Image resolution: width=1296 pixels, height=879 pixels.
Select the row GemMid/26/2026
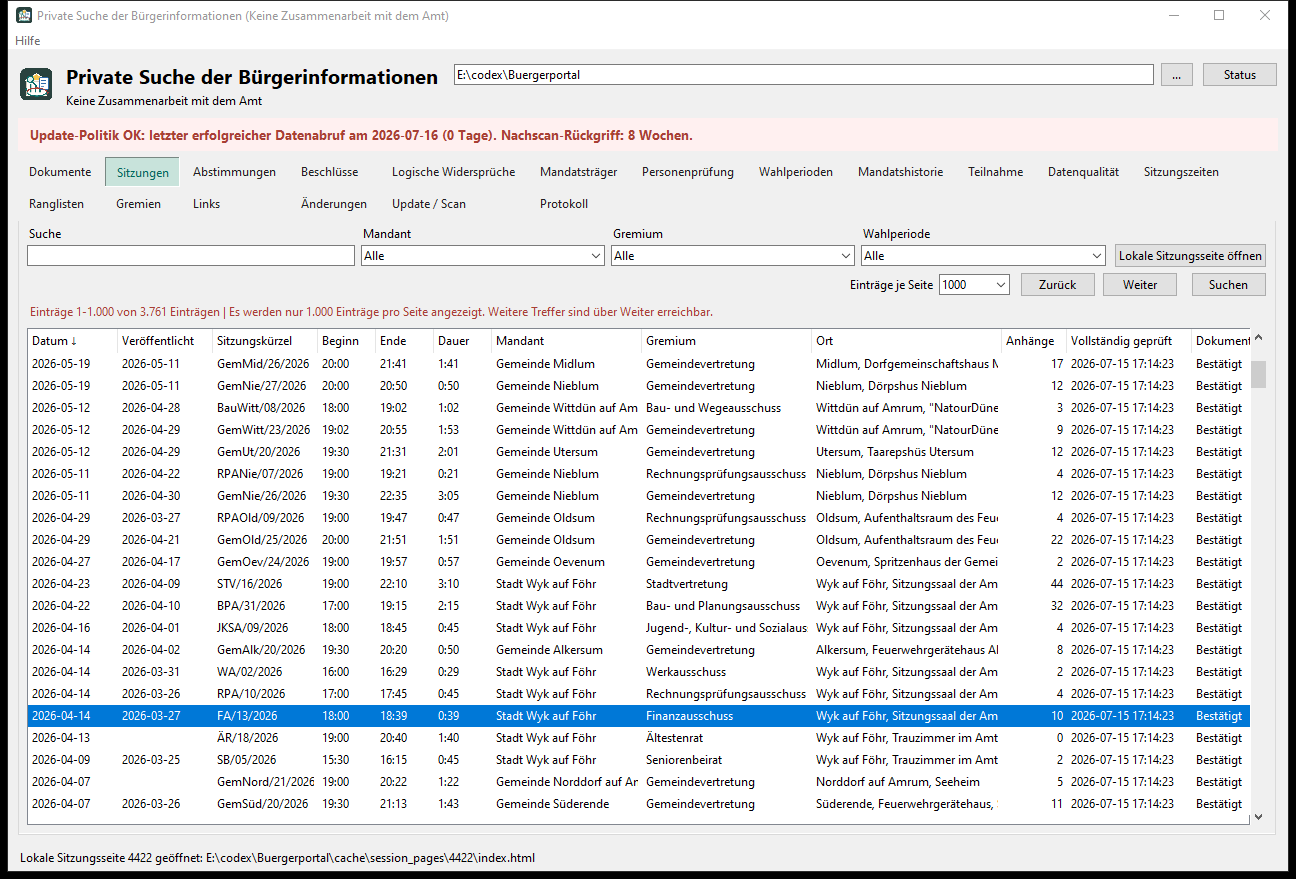[x=639, y=364]
